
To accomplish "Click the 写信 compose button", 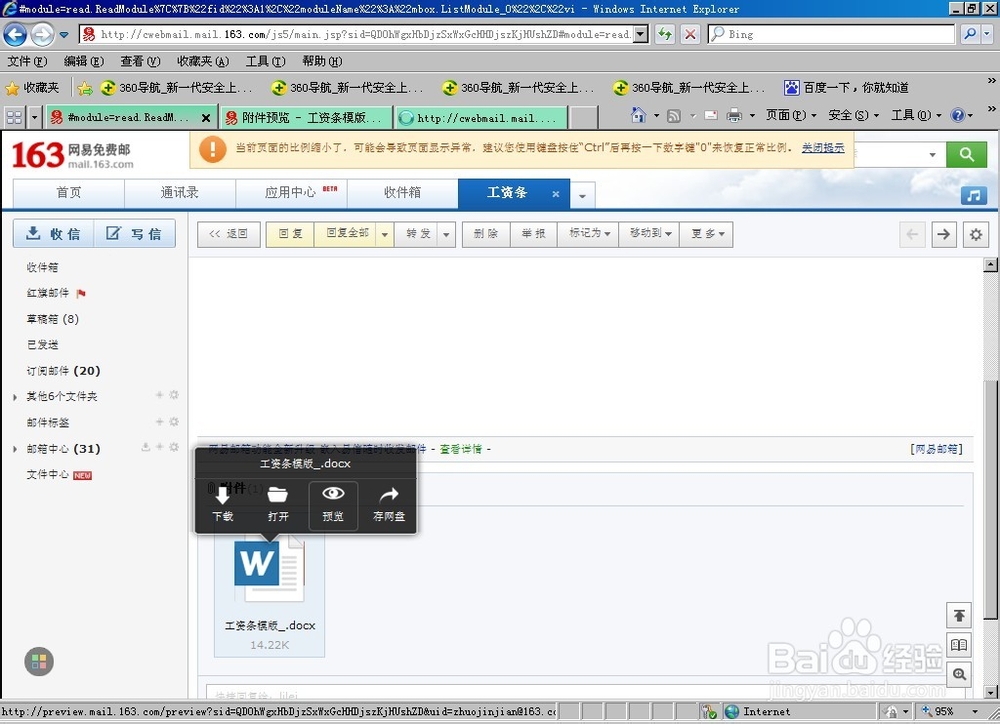I will coord(135,233).
